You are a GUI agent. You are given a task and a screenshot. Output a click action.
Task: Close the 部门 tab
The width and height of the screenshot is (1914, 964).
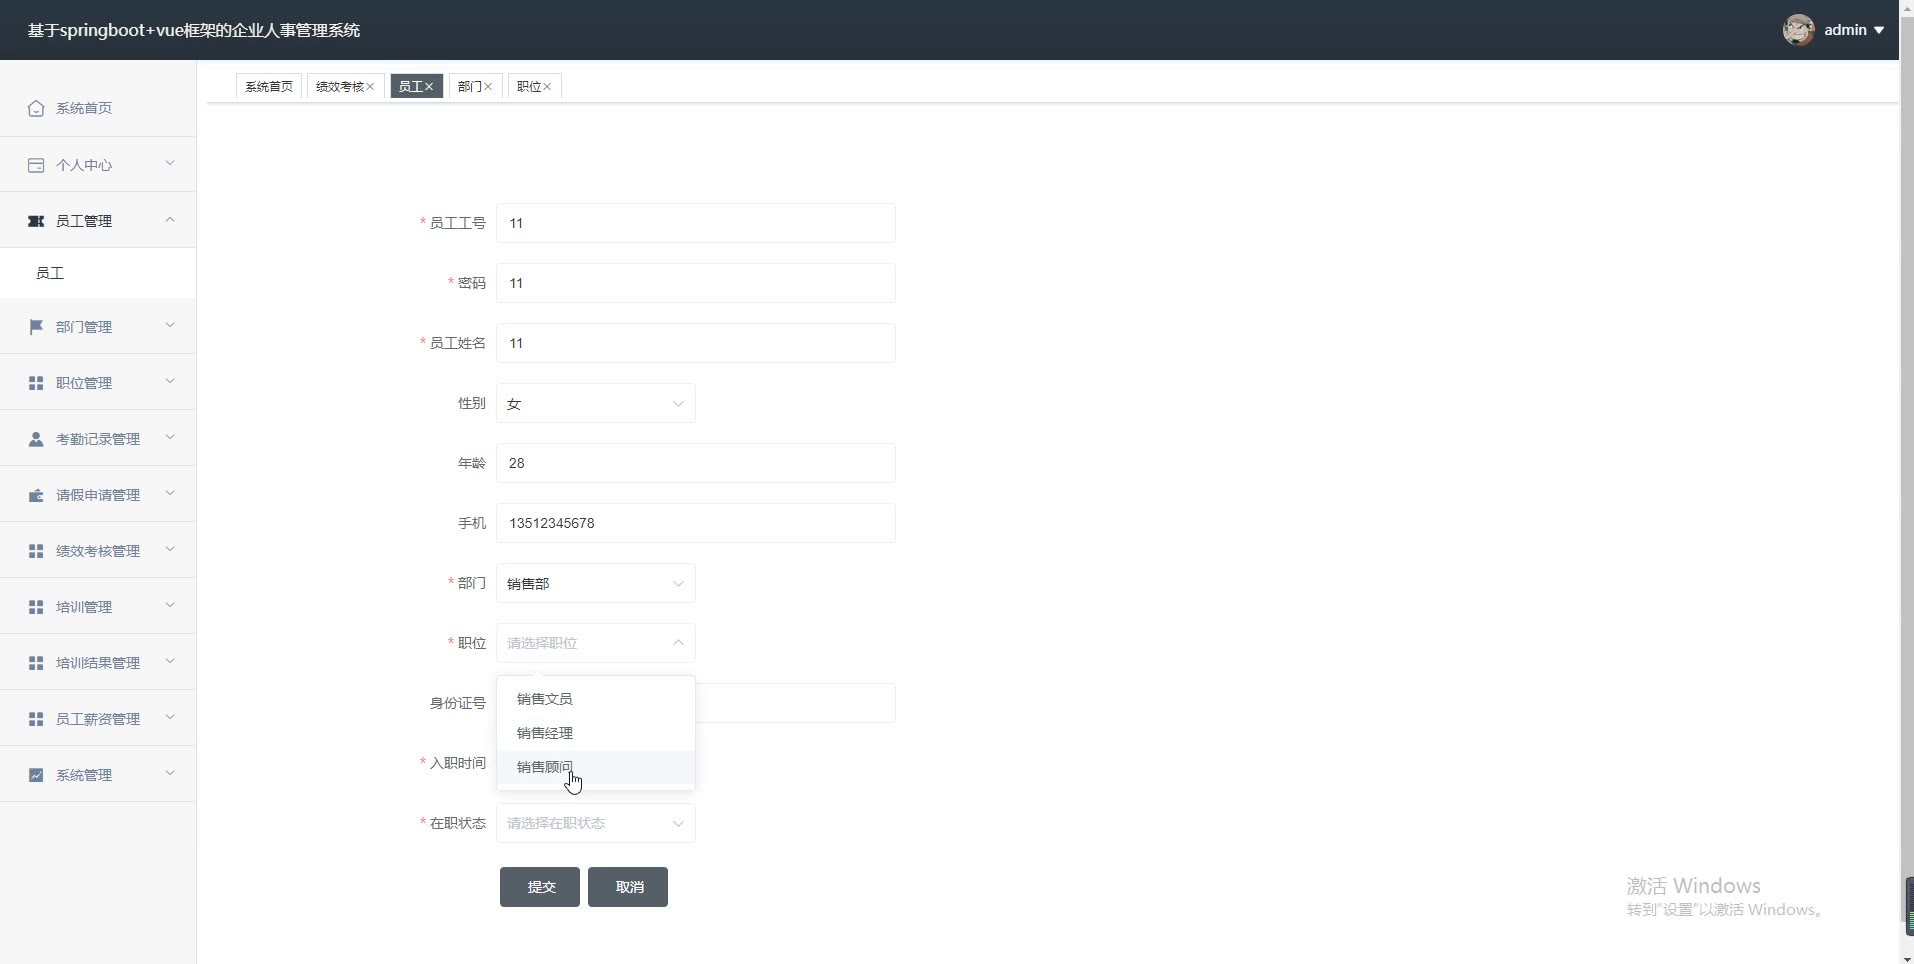point(488,87)
